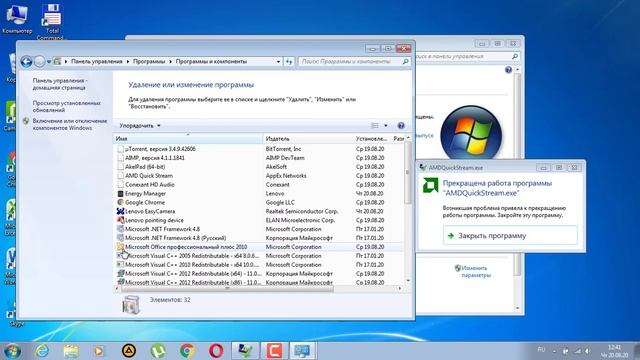Select the Панель управления breadcrumb
The width and height of the screenshot is (640, 360).
click(97, 62)
